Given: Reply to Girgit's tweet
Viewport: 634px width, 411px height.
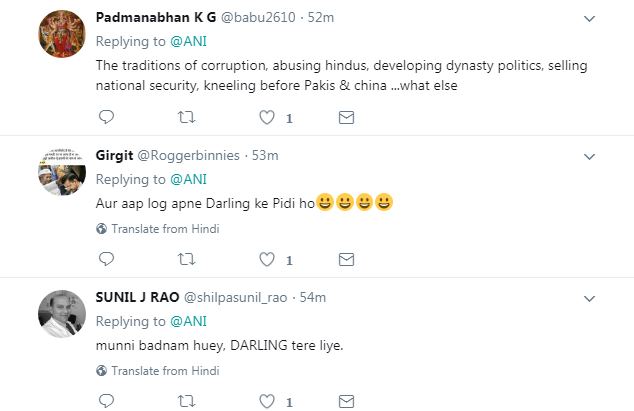Looking at the screenshot, I should coord(107,260).
